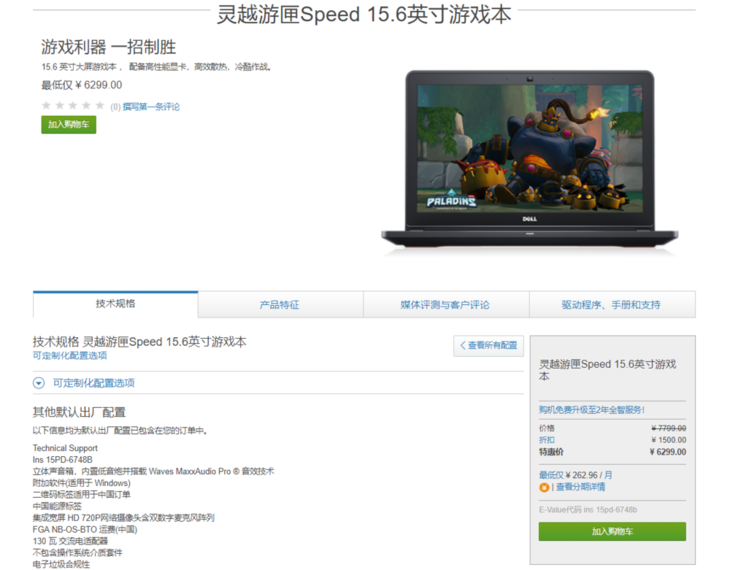Click the 最低仅 ¥6299.00 price text
This screenshot has height=570, width=730.
(x=82, y=85)
